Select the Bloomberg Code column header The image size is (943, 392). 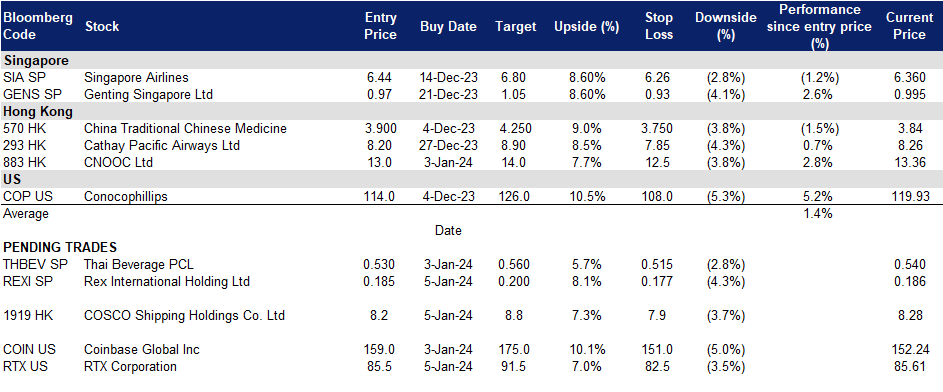[38, 26]
